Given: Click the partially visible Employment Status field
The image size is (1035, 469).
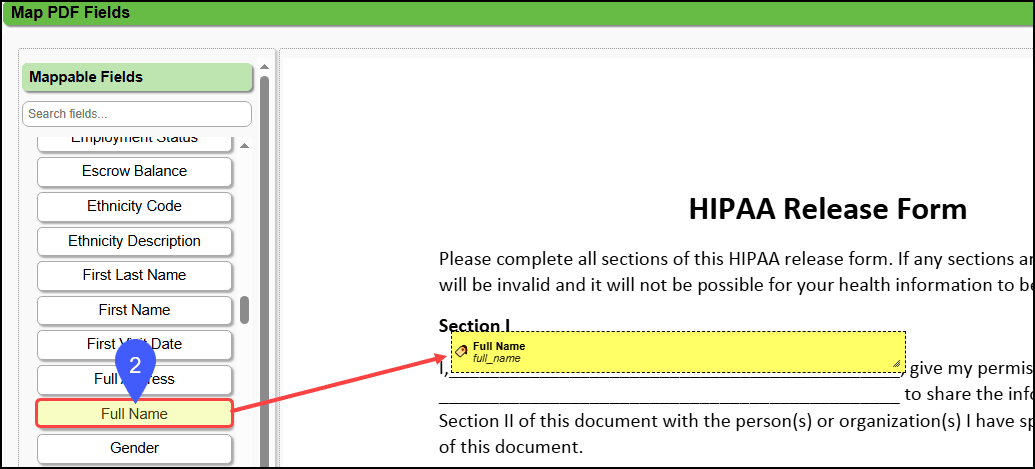Looking at the screenshot, I should (x=134, y=141).
